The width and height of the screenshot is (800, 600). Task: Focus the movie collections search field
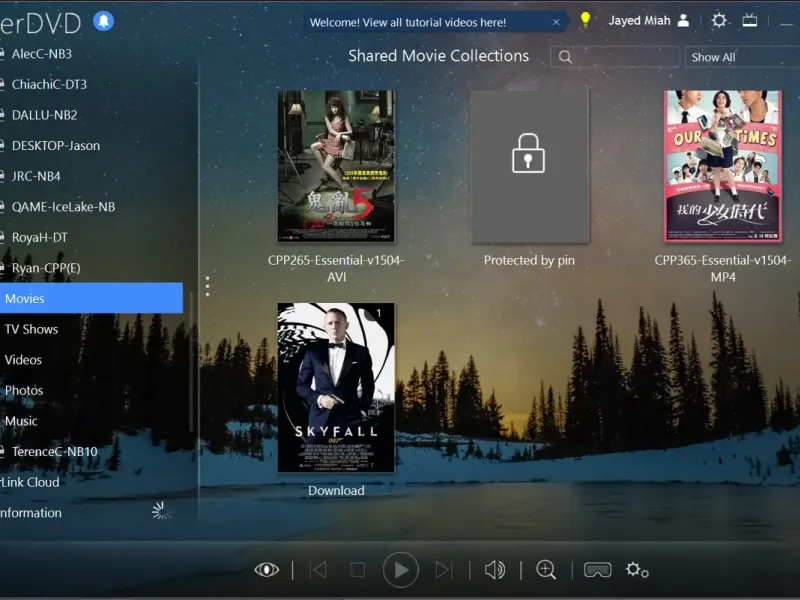click(614, 57)
